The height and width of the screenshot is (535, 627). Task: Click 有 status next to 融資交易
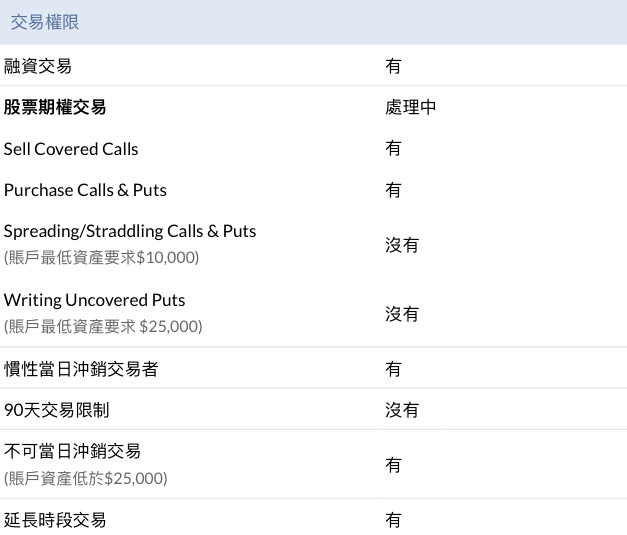(x=393, y=66)
